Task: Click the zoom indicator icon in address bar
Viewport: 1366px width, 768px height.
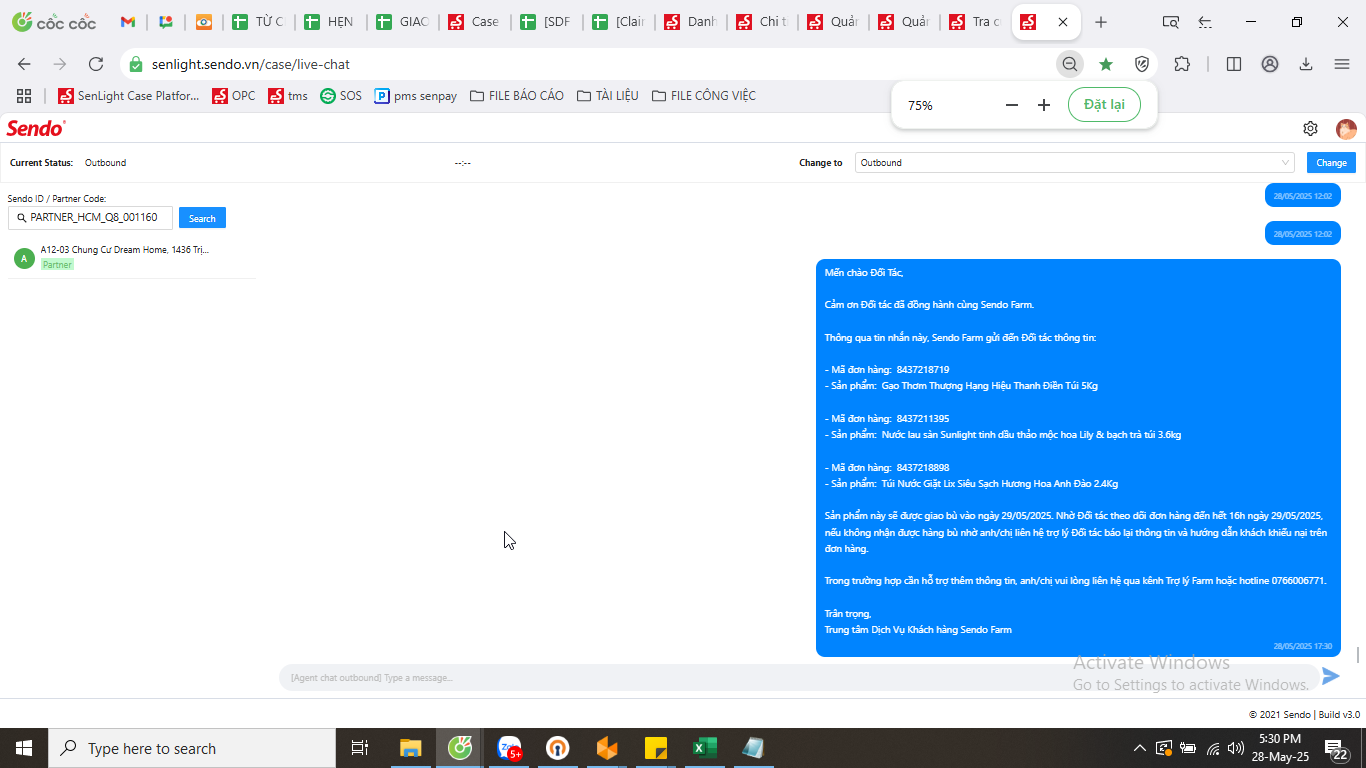Action: click(x=1070, y=64)
